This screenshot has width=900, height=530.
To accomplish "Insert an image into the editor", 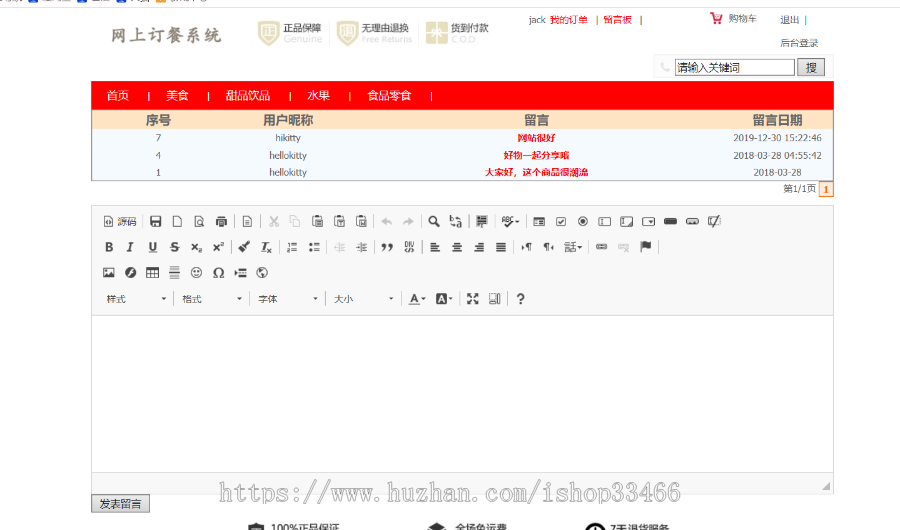I will coord(109,272).
